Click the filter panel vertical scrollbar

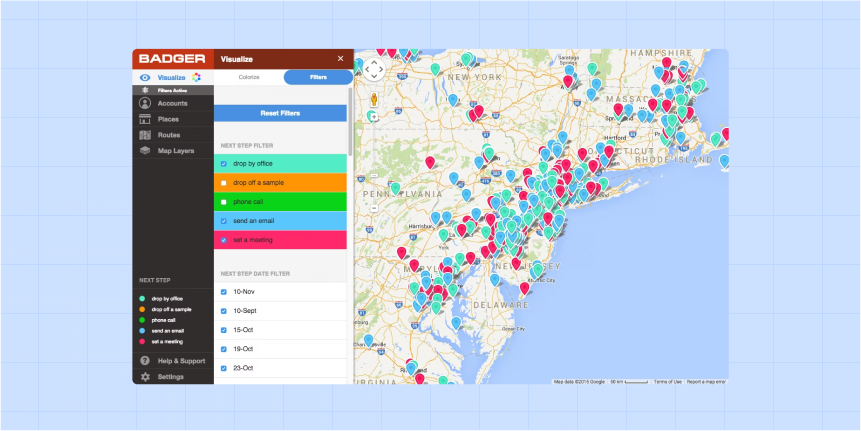pos(350,121)
